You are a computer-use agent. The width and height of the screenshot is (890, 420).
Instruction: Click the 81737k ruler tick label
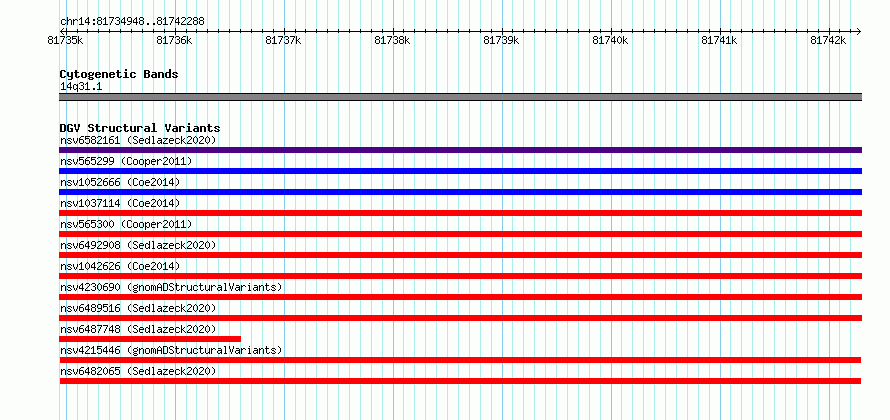click(x=284, y=40)
